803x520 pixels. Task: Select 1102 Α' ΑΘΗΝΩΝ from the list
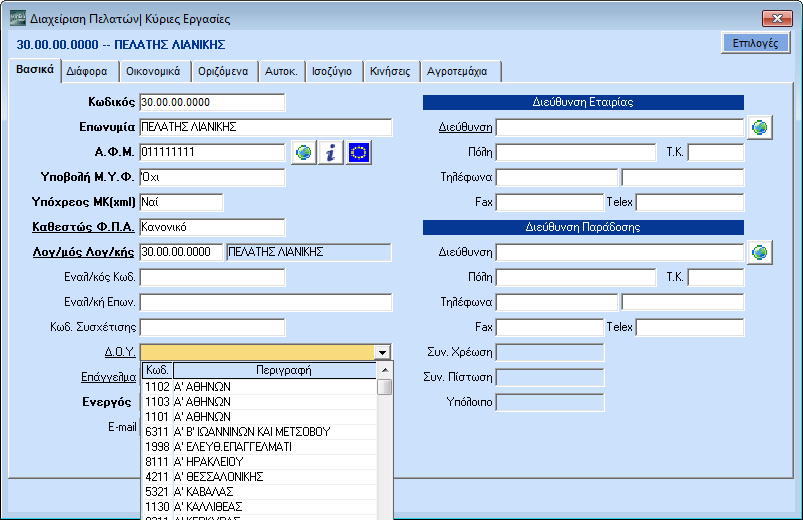coord(259,387)
